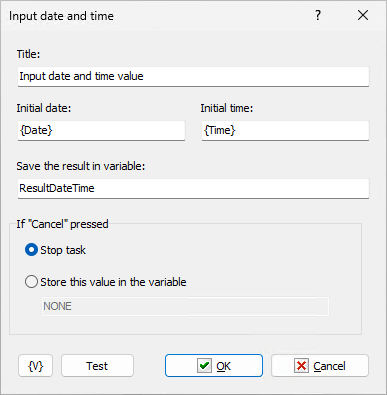This screenshot has height=395, width=387.
Task: Focus the Title text field
Action: point(193,76)
